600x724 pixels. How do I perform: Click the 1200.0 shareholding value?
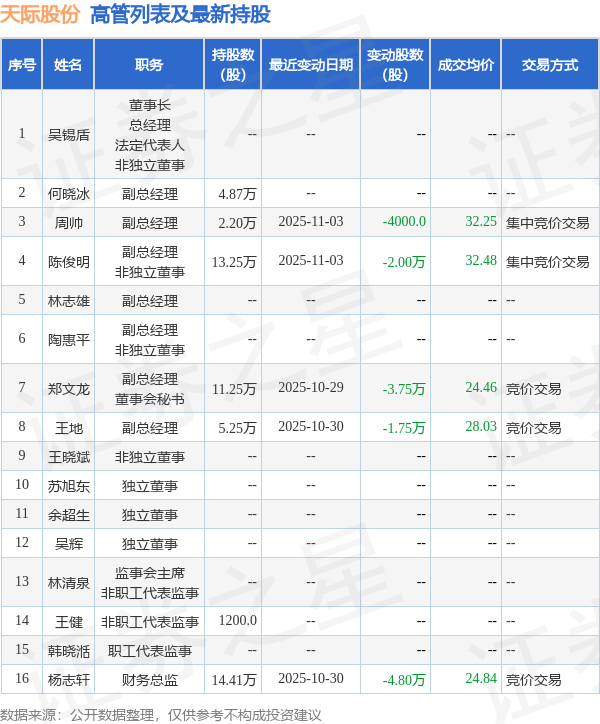[238, 620]
